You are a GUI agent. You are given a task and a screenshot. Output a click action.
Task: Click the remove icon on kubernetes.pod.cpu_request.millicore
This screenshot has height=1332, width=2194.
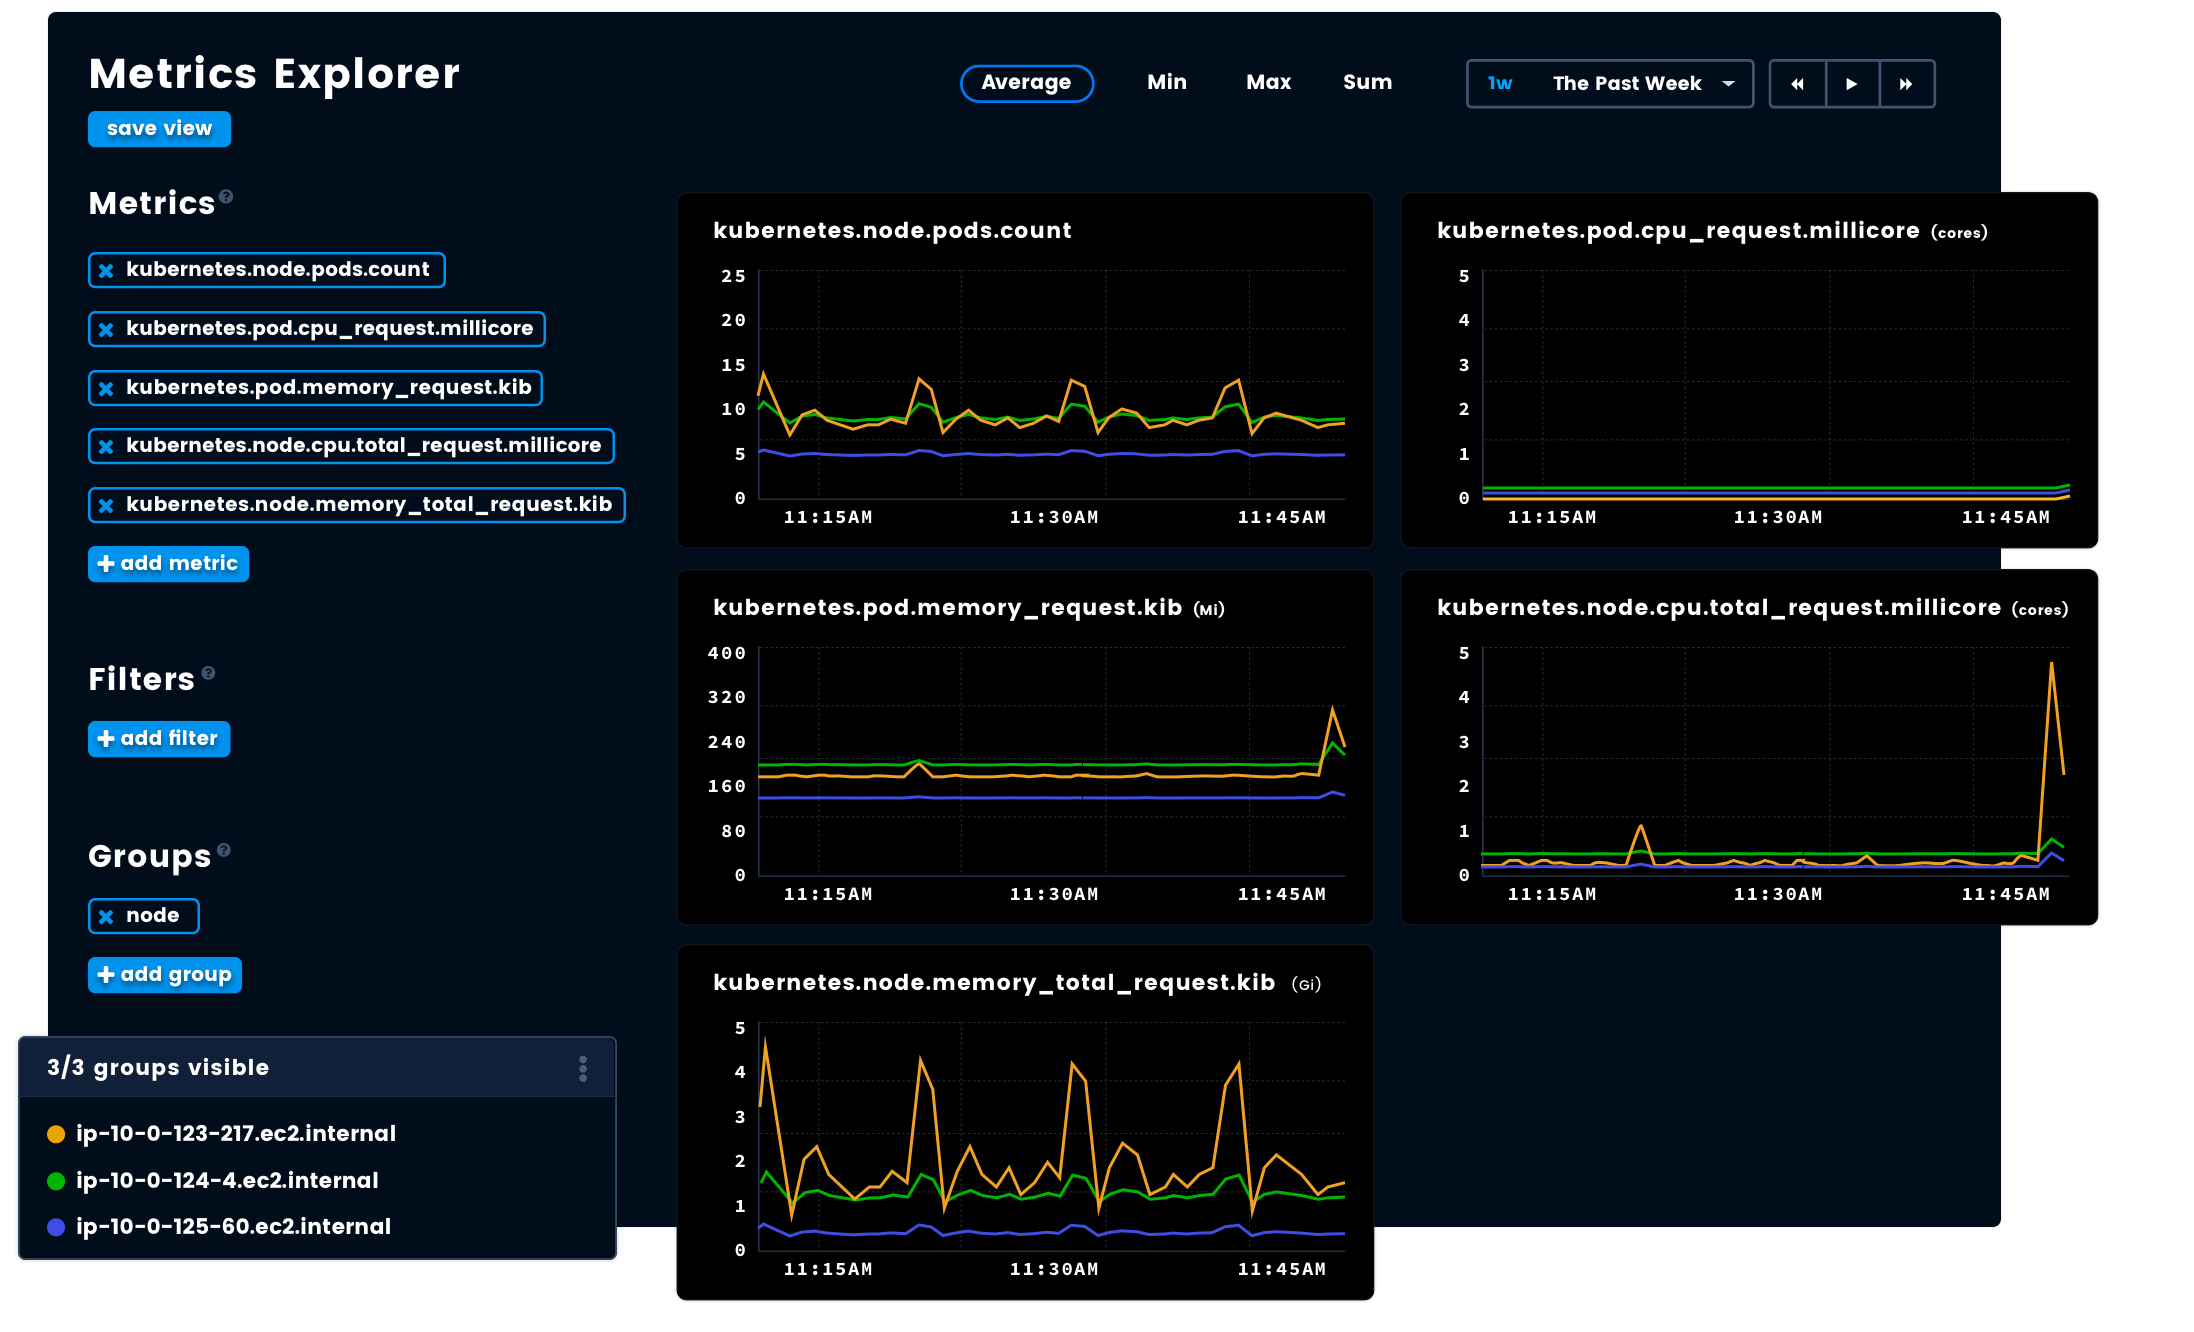coord(107,328)
